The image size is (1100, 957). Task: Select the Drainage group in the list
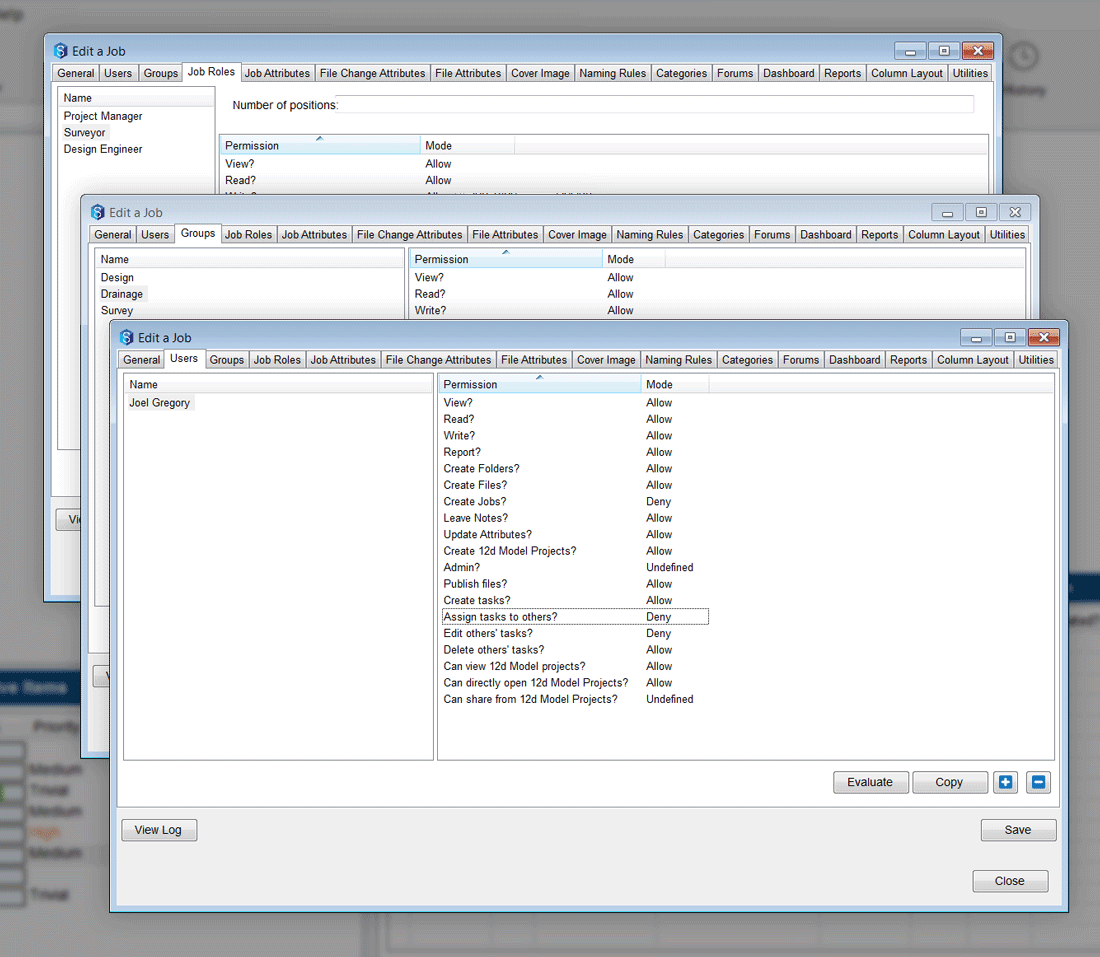pyautogui.click(x=122, y=294)
